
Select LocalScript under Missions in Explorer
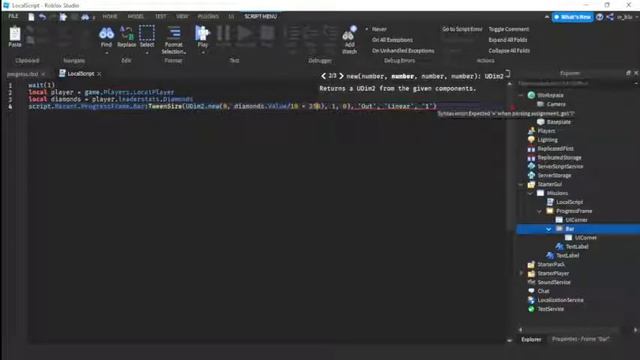pos(569,202)
